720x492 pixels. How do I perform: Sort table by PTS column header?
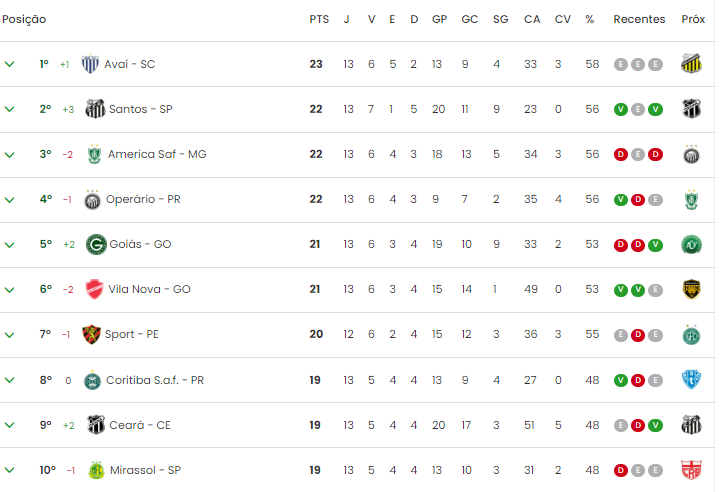pyautogui.click(x=319, y=19)
